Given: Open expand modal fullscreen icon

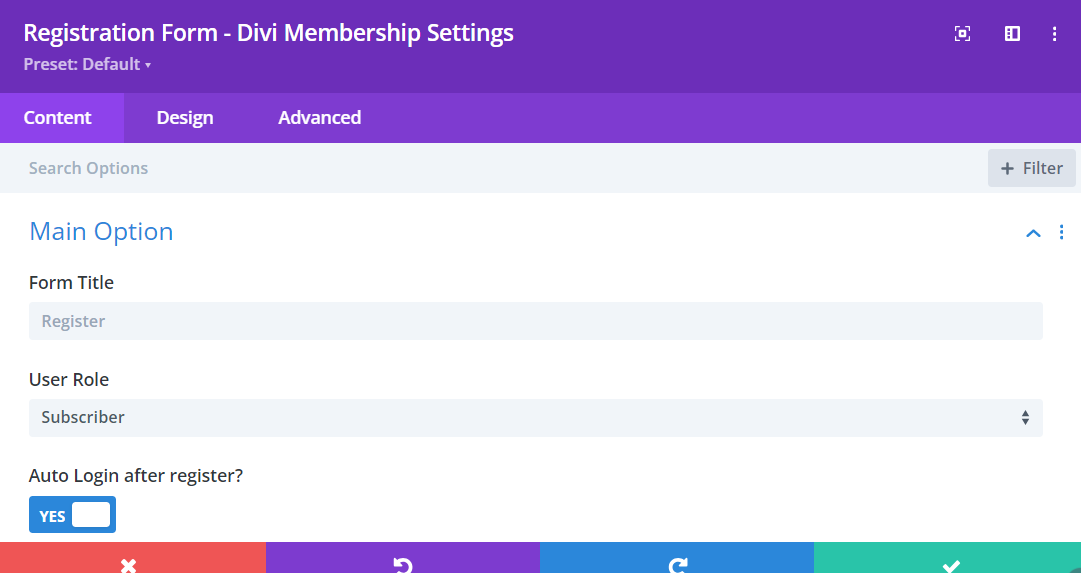Looking at the screenshot, I should click(962, 33).
